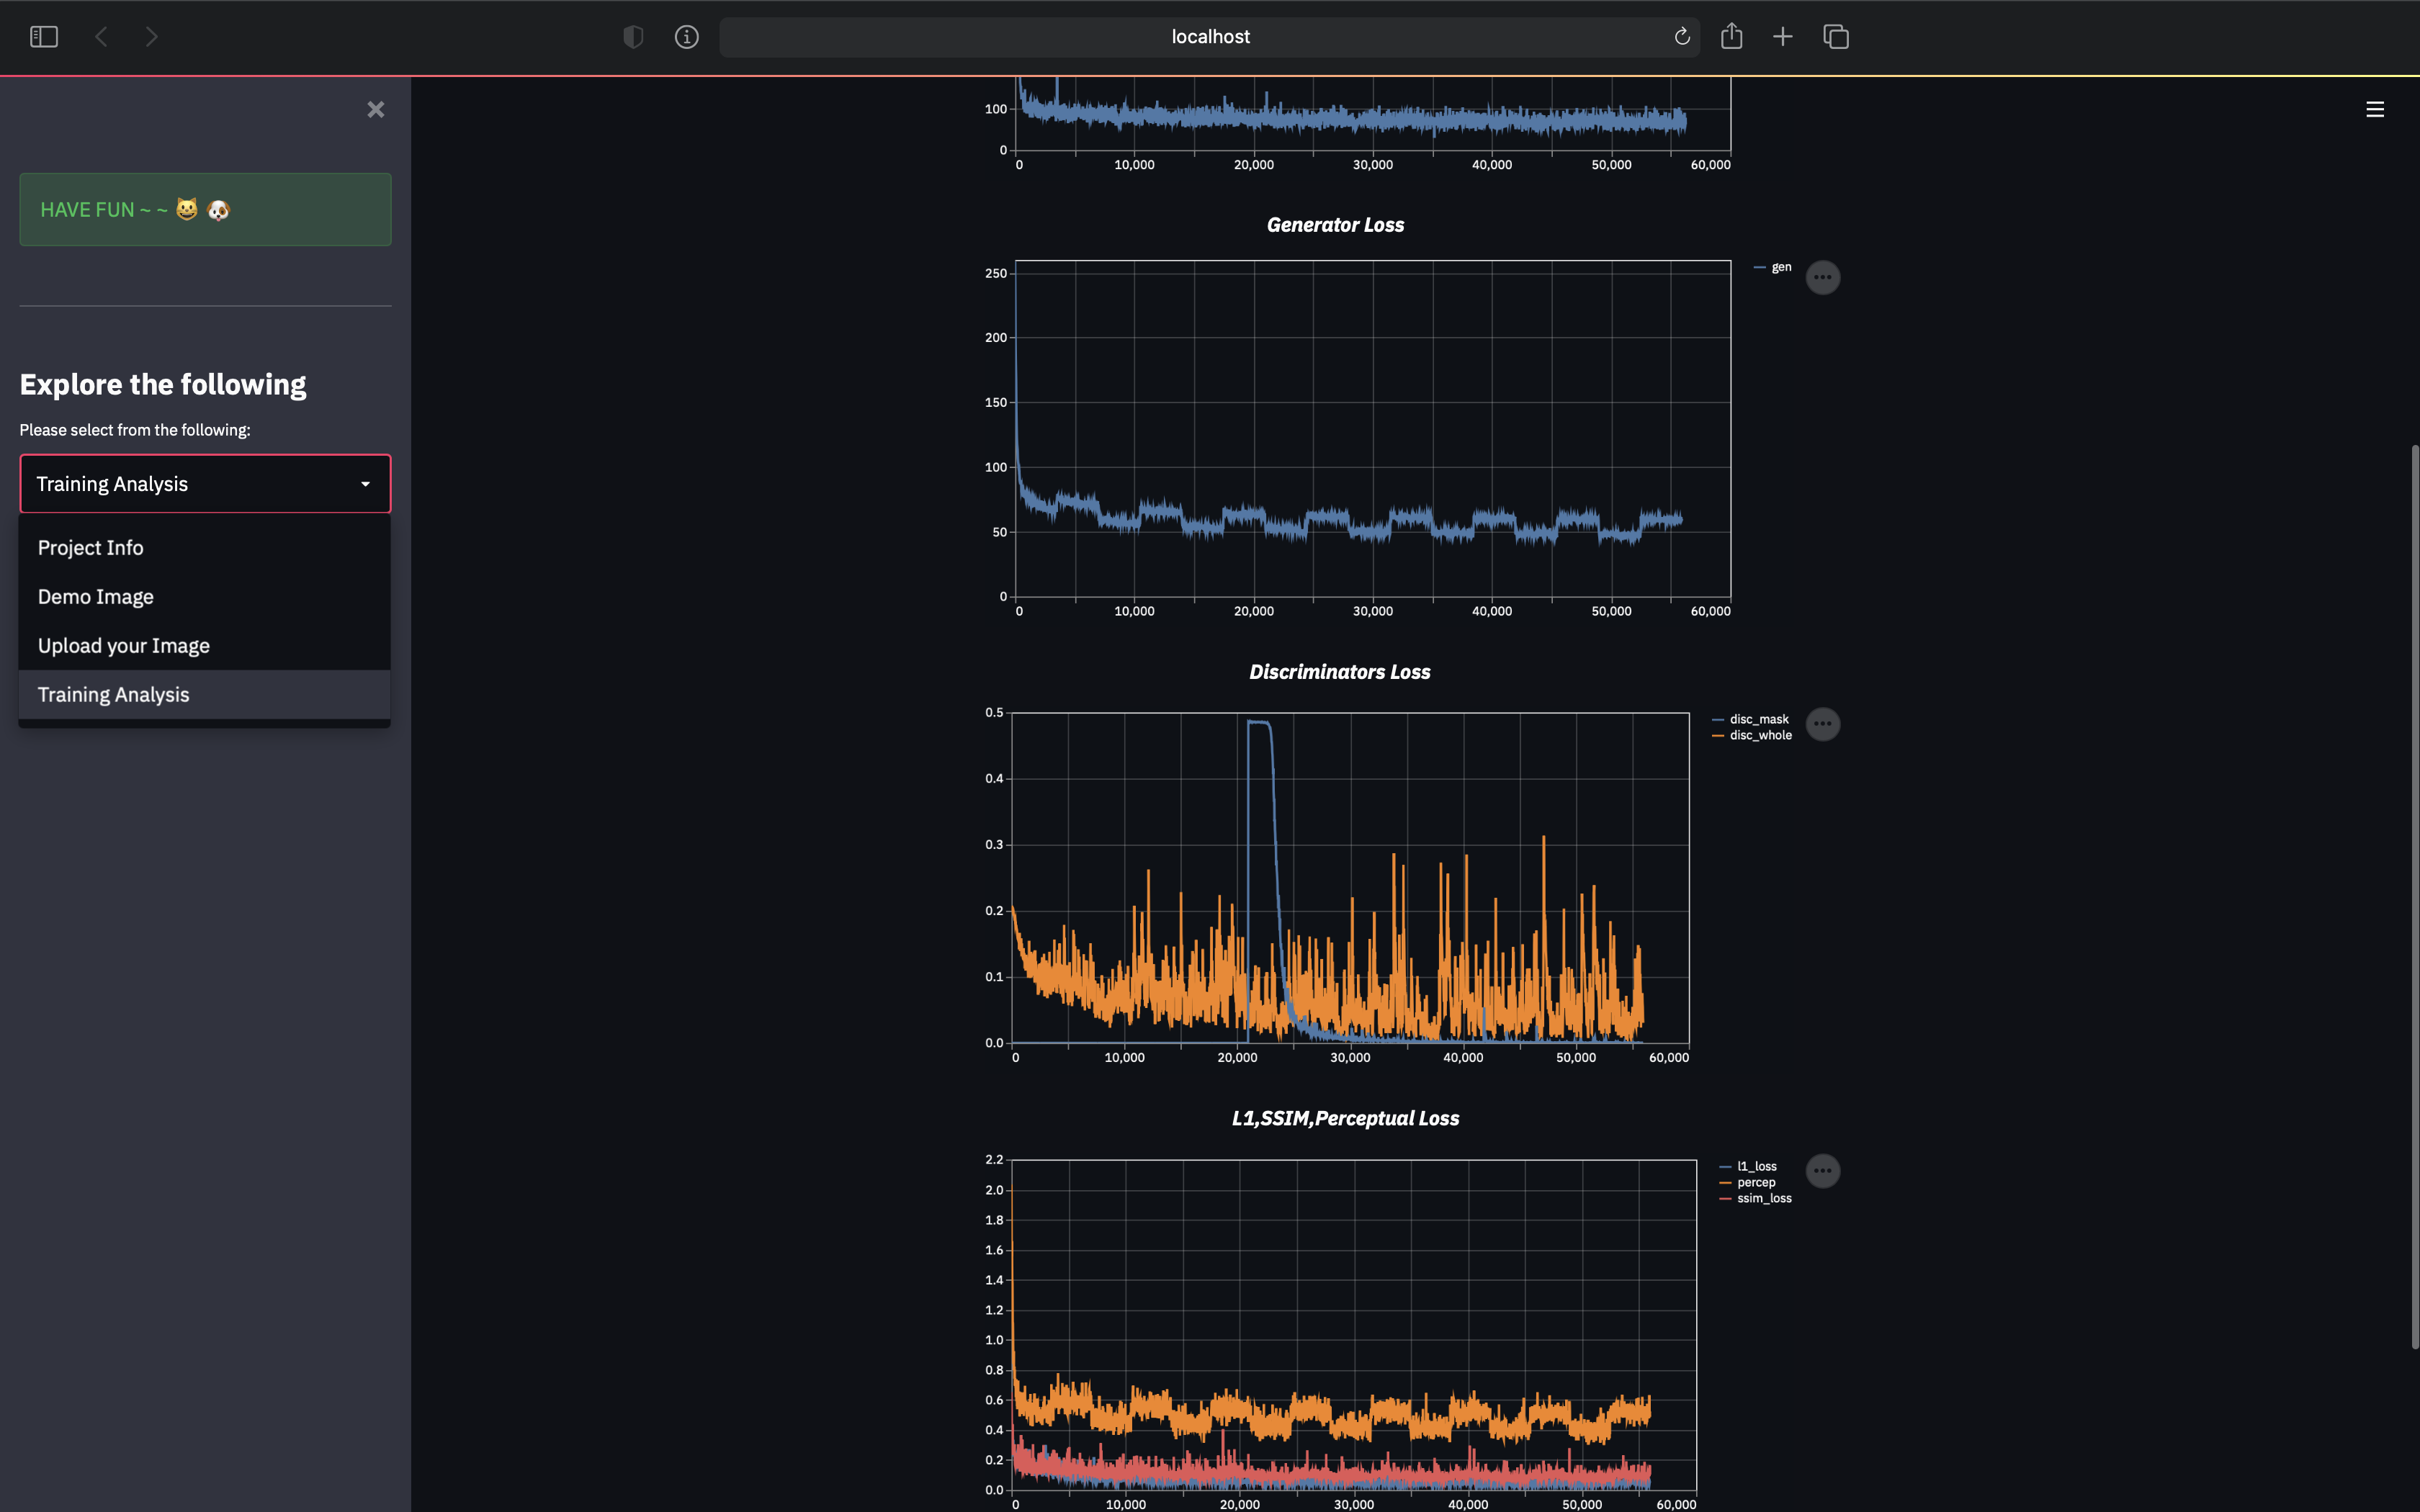This screenshot has width=2420, height=1512.
Task: Toggle the percep legend entry
Action: click(x=1747, y=1182)
